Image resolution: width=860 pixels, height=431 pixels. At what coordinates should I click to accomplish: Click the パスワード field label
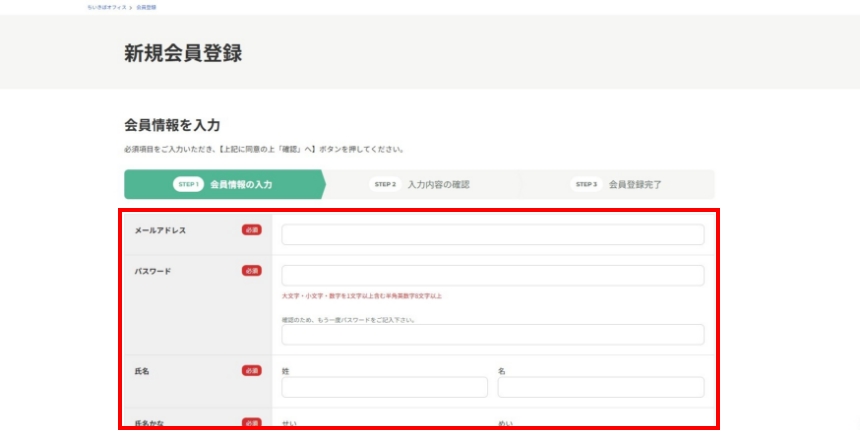(x=153, y=270)
